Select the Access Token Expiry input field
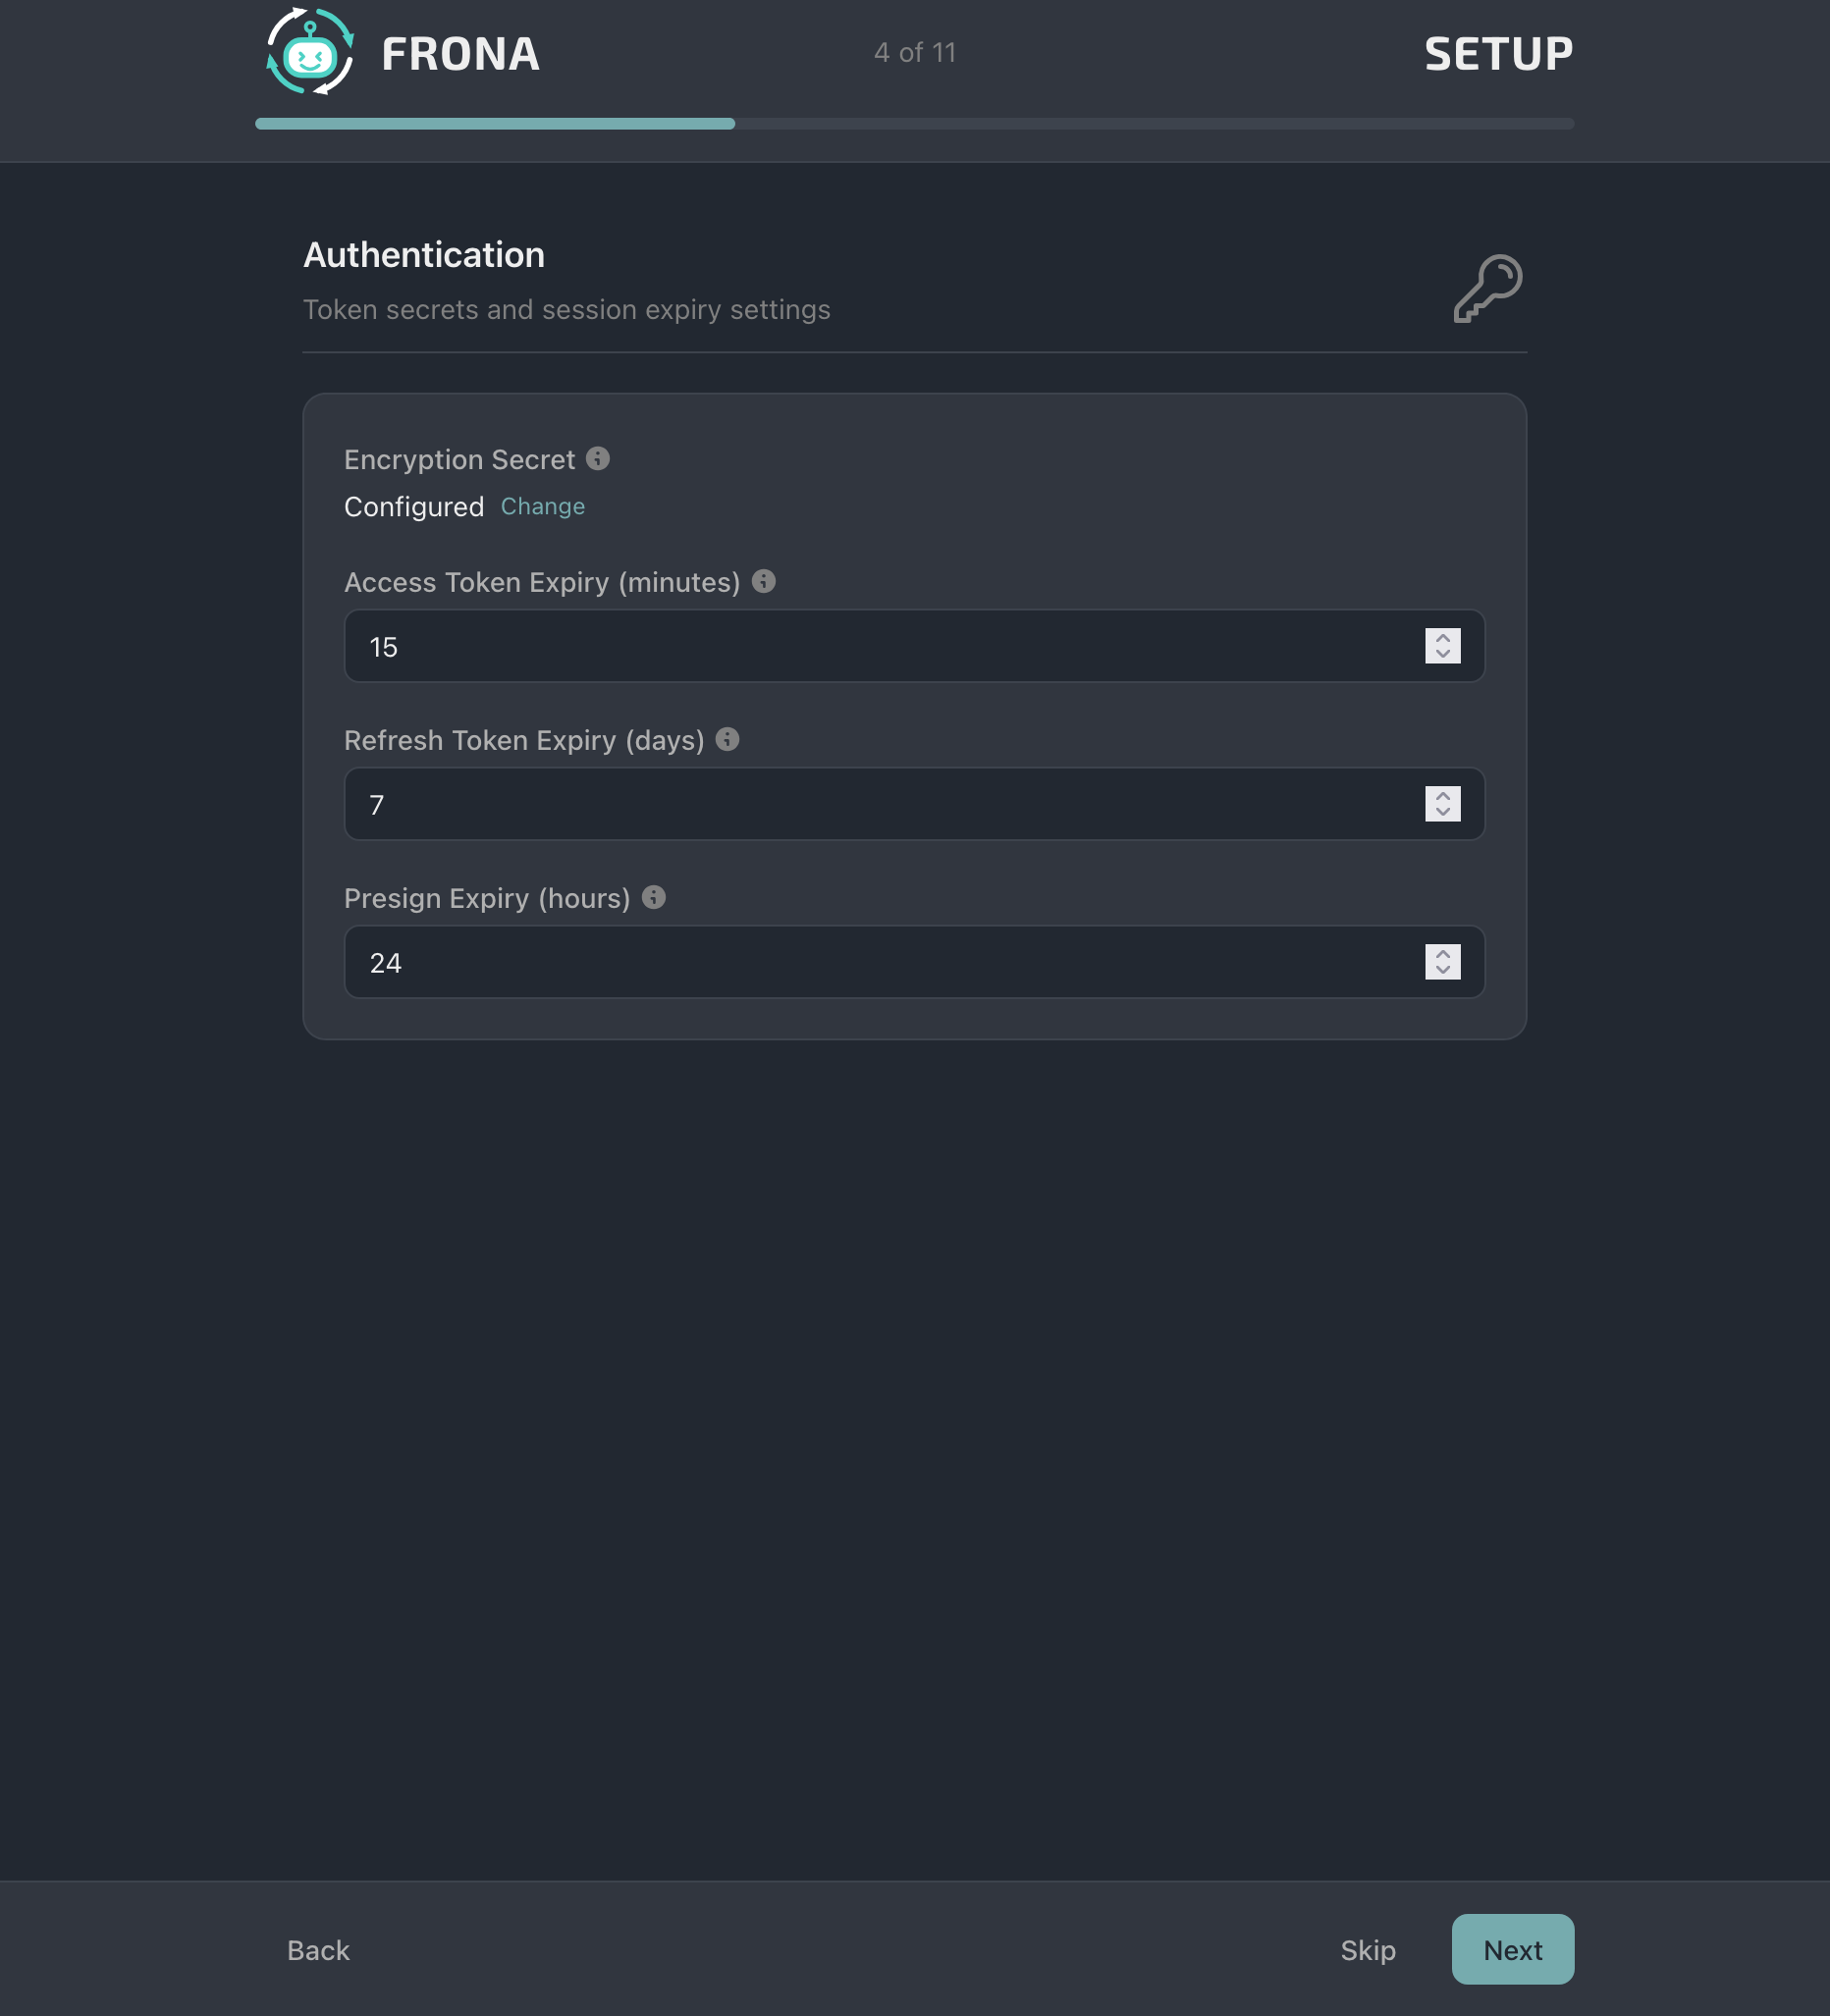The height and width of the screenshot is (2016, 1830). [x=900, y=646]
